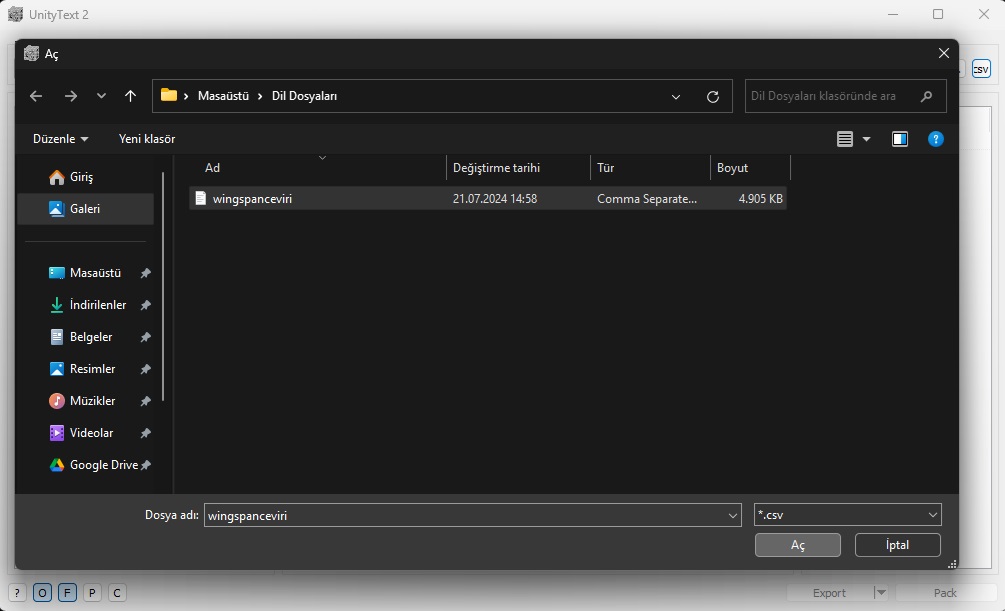Click the C button in UnityText window
The height and width of the screenshot is (611, 1005).
pos(117,593)
